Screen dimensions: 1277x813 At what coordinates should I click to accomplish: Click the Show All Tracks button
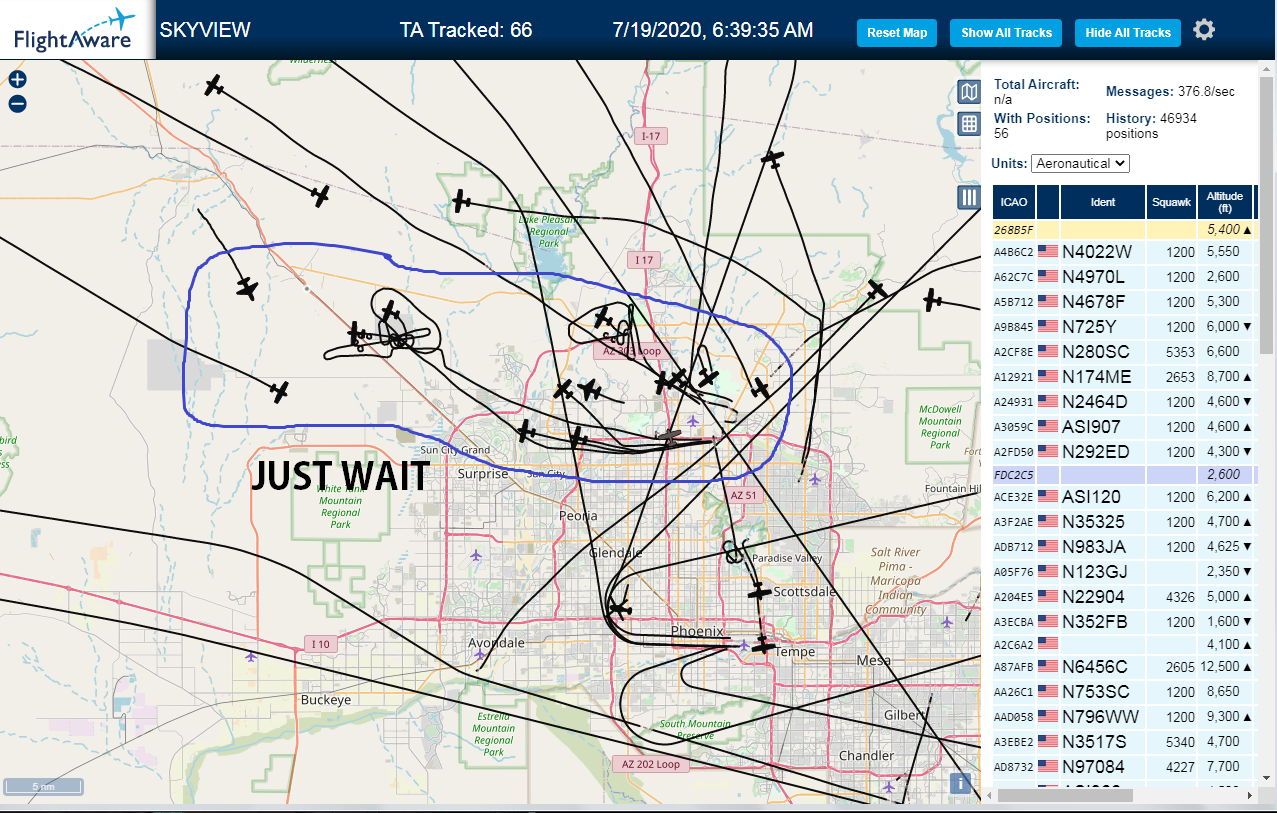click(x=1006, y=33)
